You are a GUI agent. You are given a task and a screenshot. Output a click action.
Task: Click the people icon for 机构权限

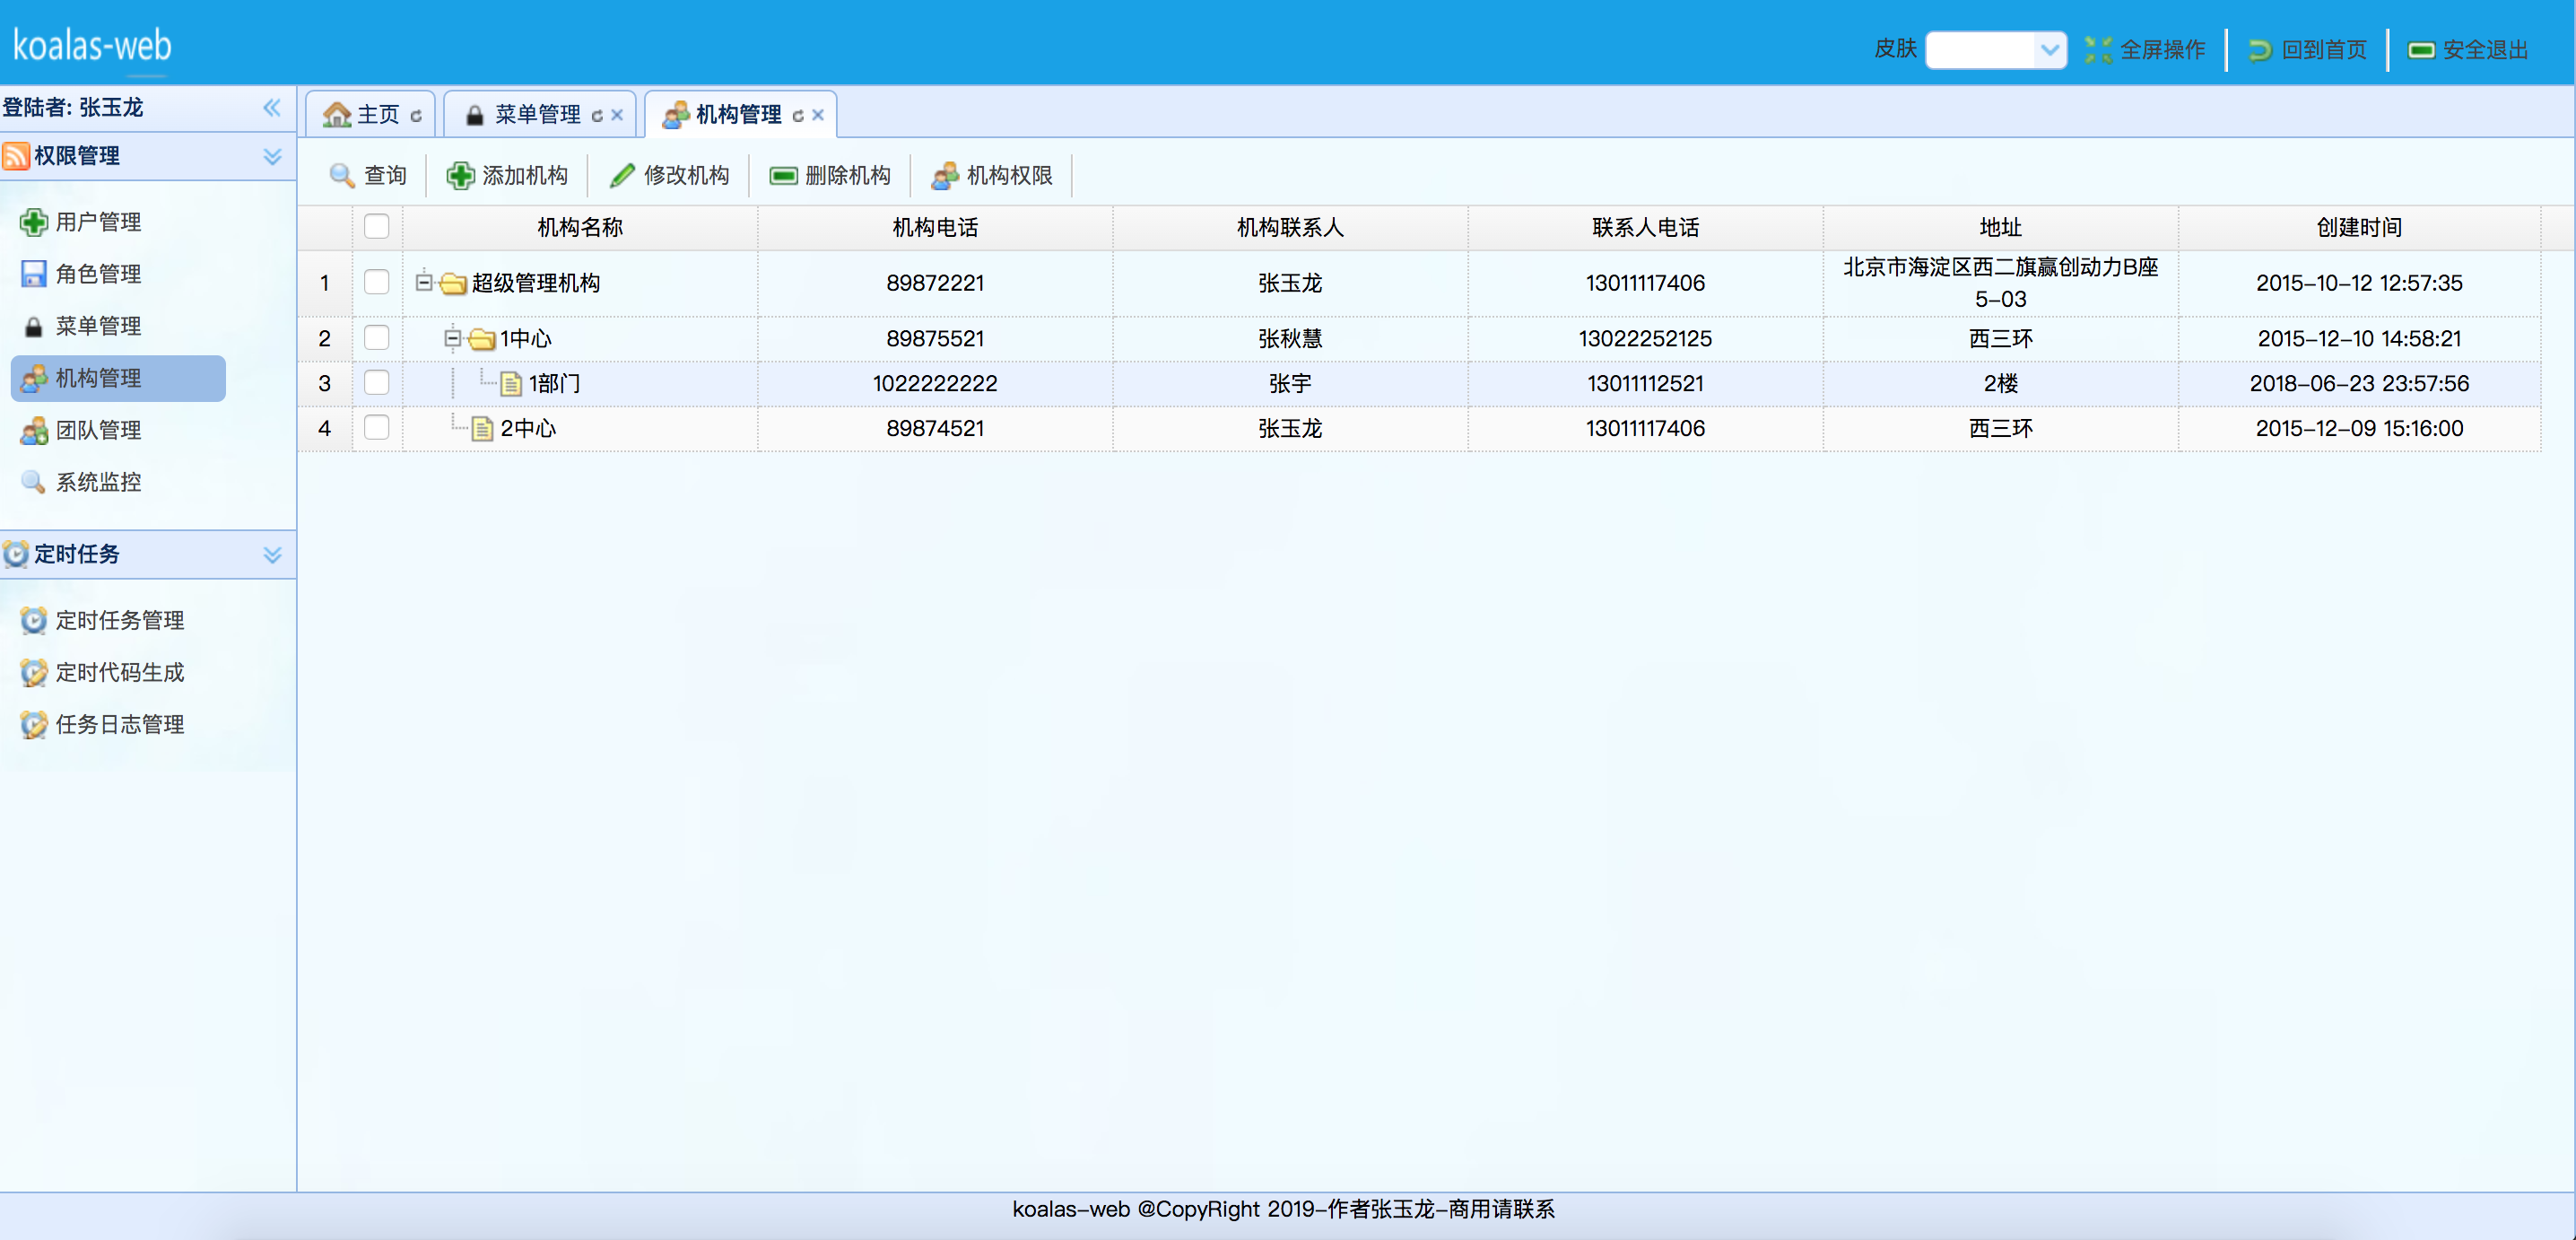coord(945,175)
